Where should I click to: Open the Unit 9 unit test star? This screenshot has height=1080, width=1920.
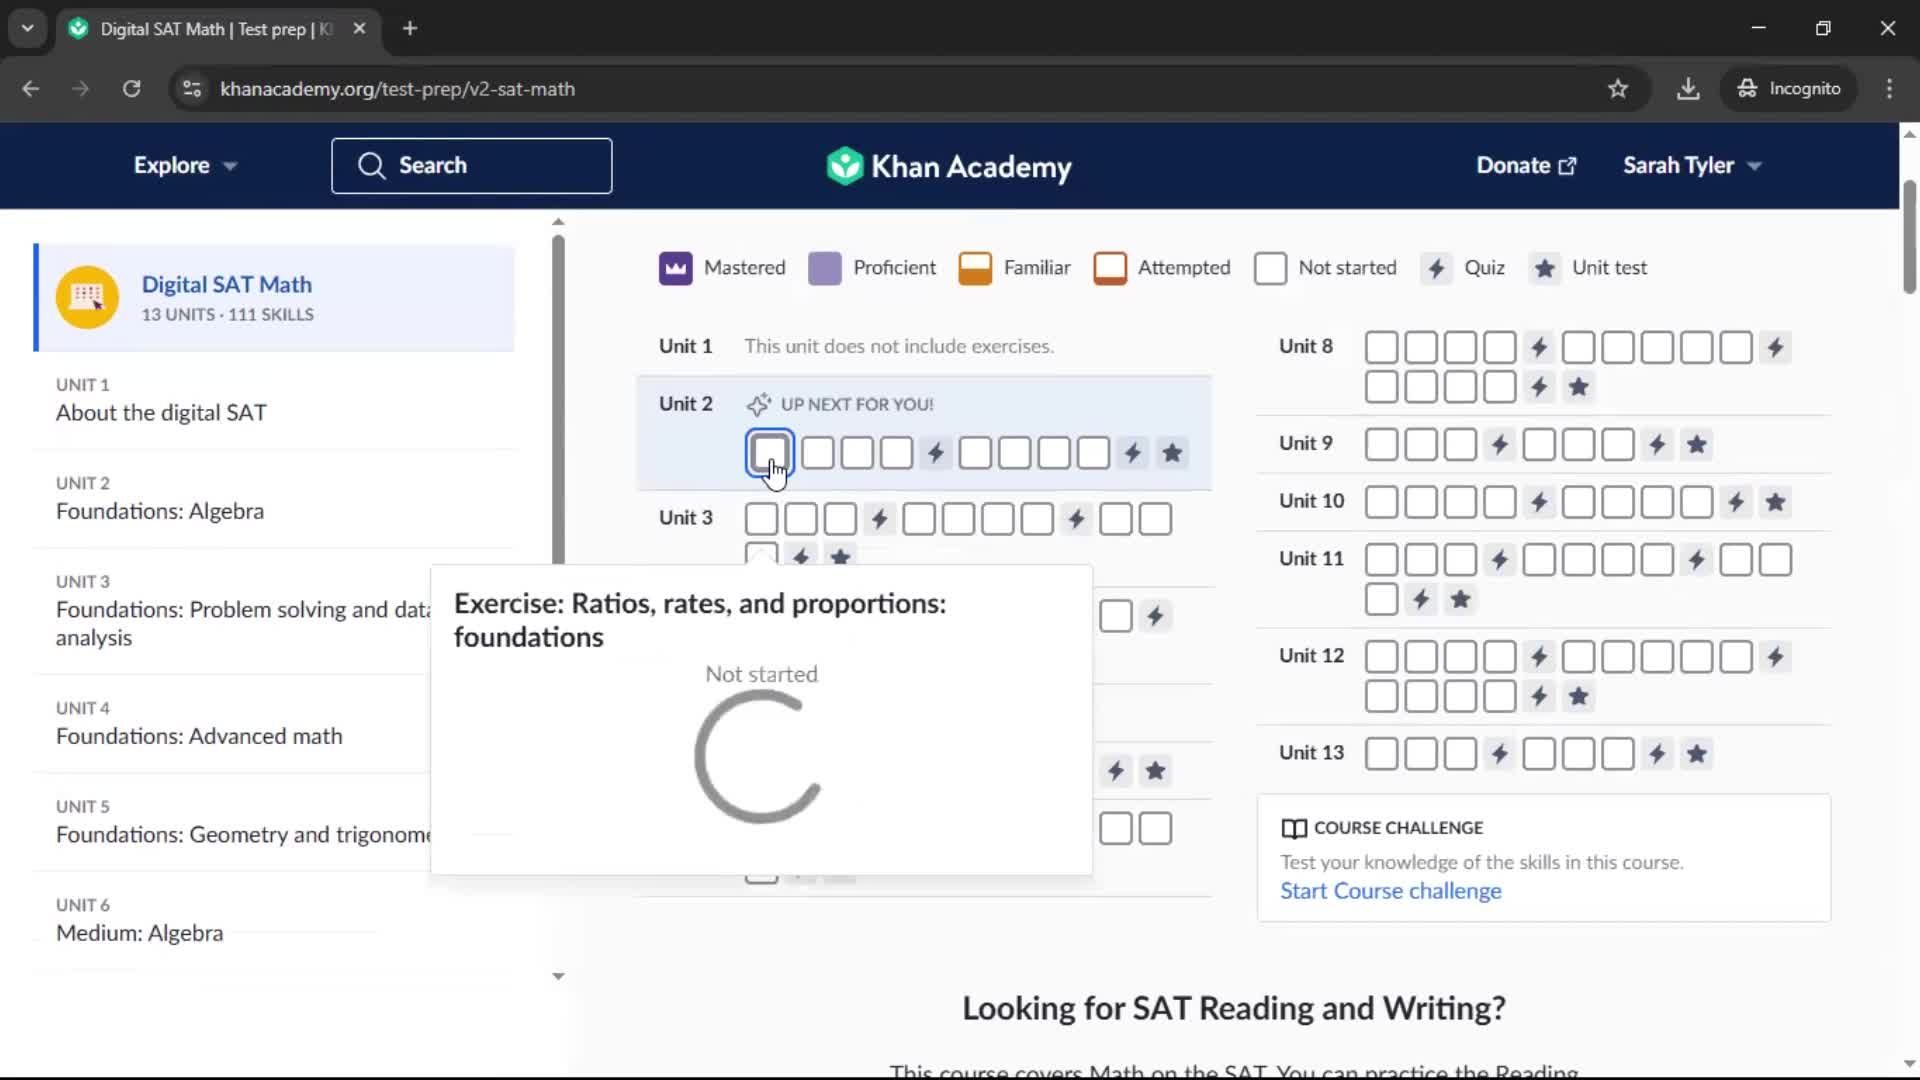[1697, 444]
